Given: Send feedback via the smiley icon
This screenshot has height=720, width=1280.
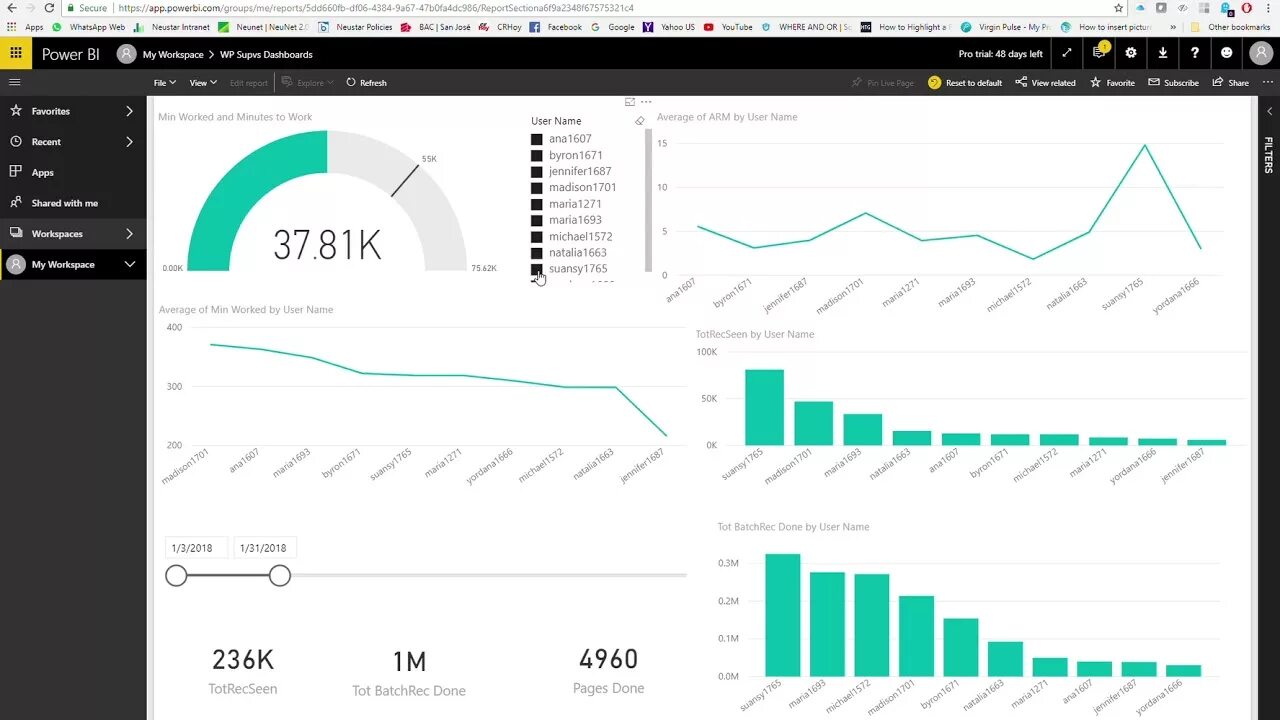Looking at the screenshot, I should [x=1227, y=53].
